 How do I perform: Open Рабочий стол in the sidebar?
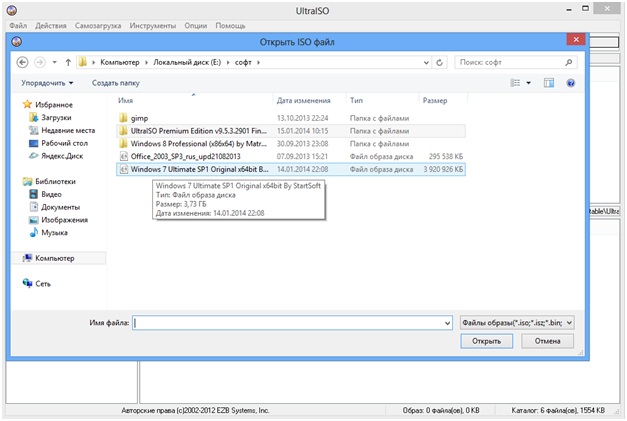(58, 143)
